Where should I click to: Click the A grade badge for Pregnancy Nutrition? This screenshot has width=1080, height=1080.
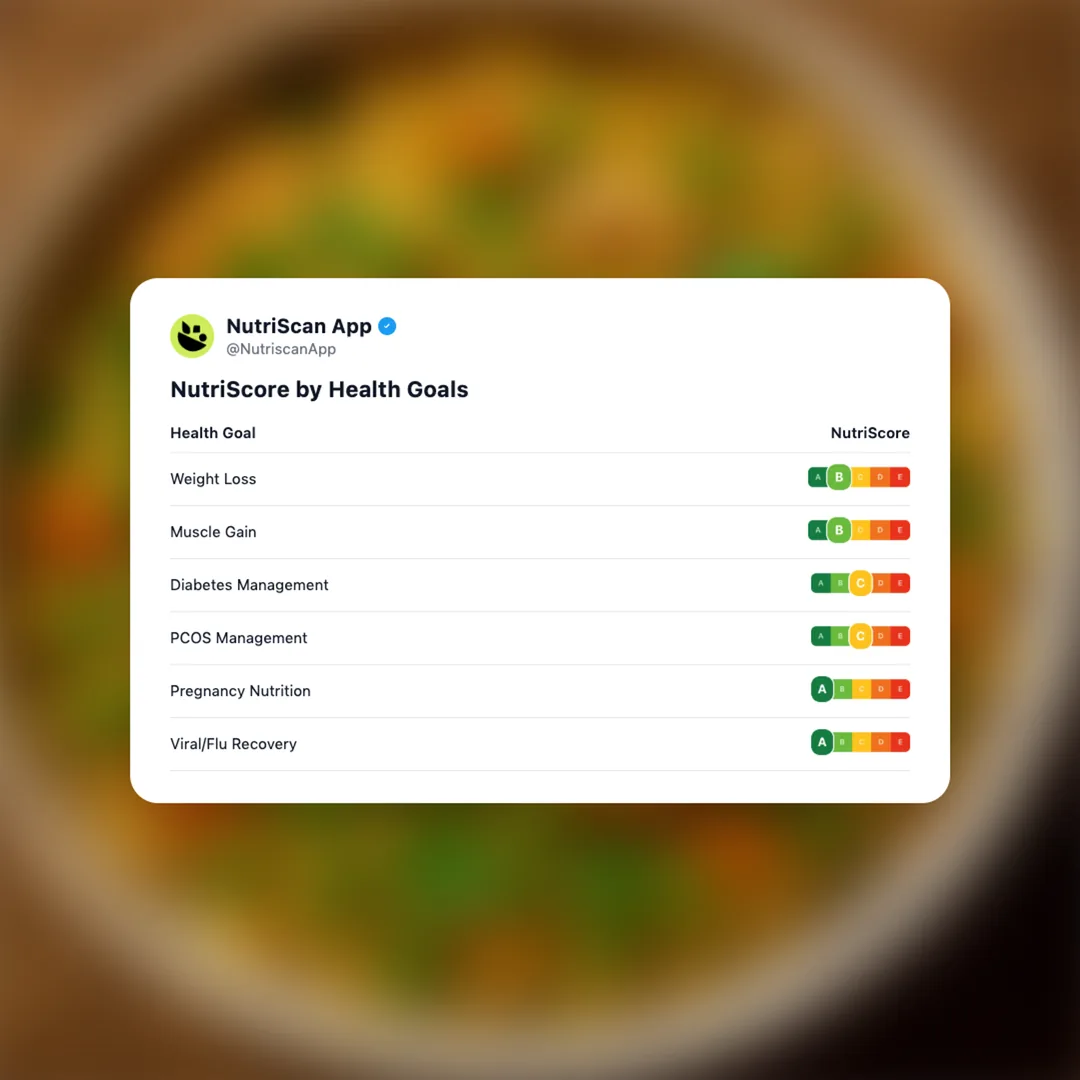820,689
